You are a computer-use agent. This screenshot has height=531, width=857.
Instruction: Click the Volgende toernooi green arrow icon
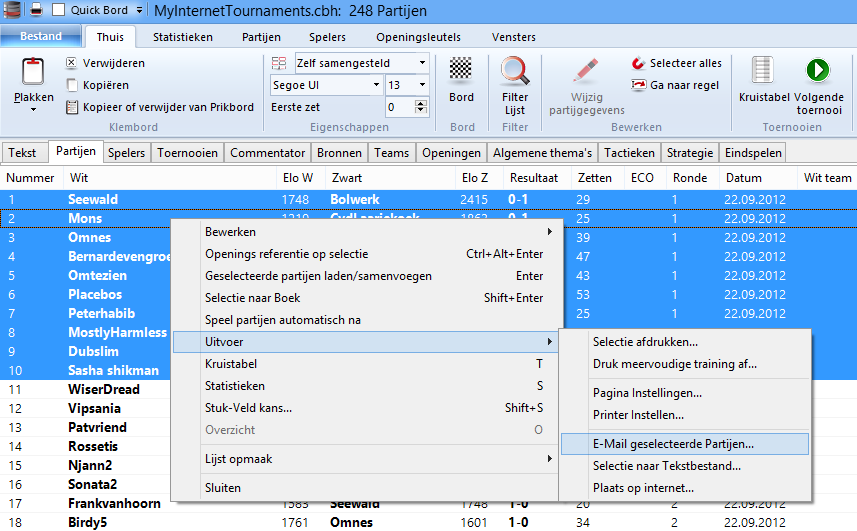coord(818,70)
